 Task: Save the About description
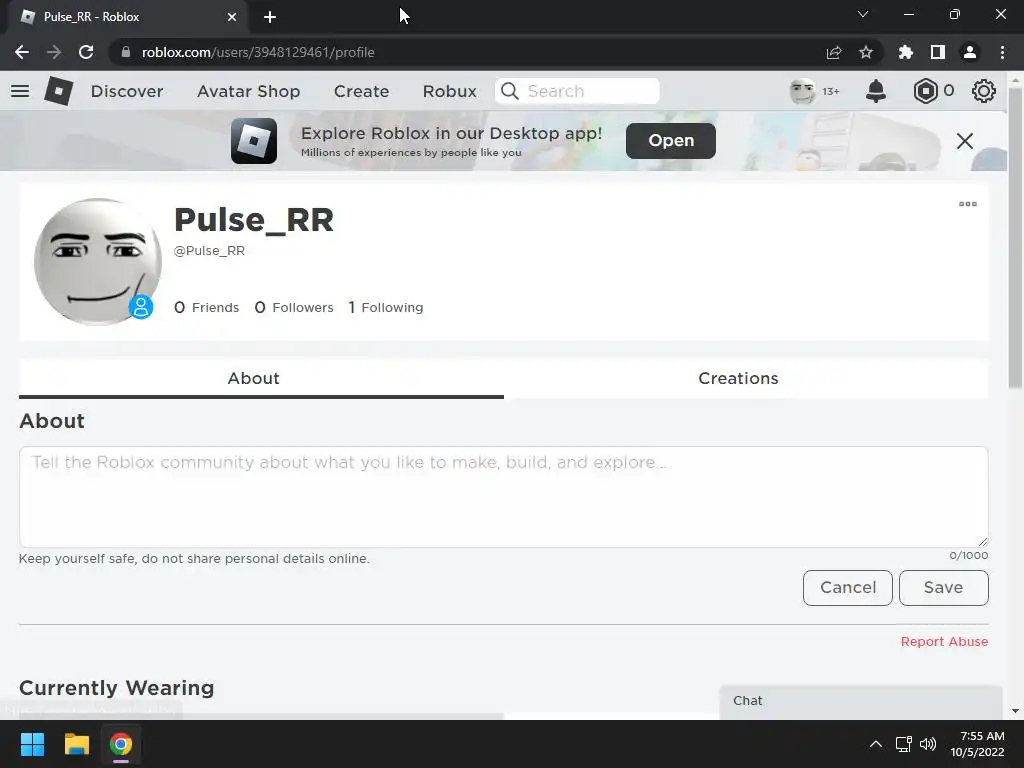pyautogui.click(x=944, y=588)
